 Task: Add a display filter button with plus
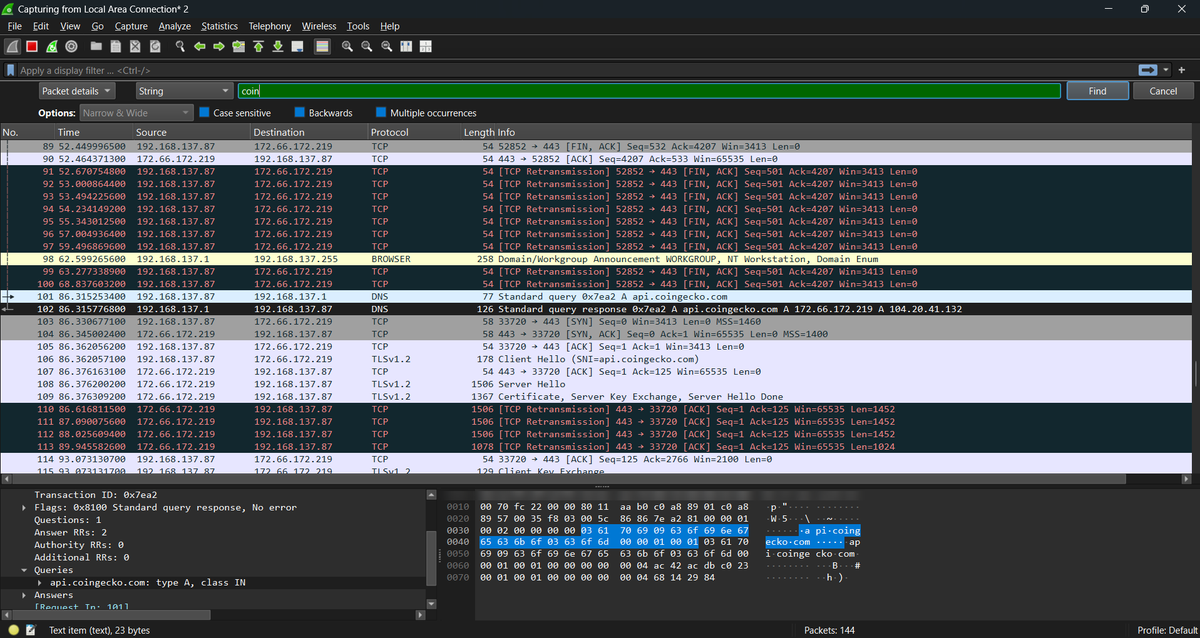(1182, 70)
